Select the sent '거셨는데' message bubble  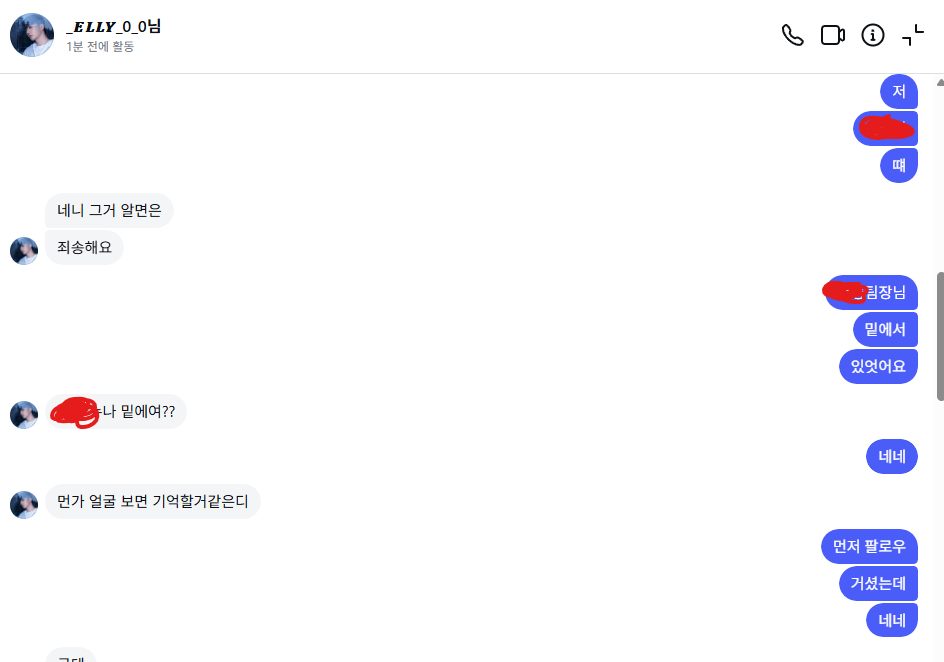click(877, 583)
